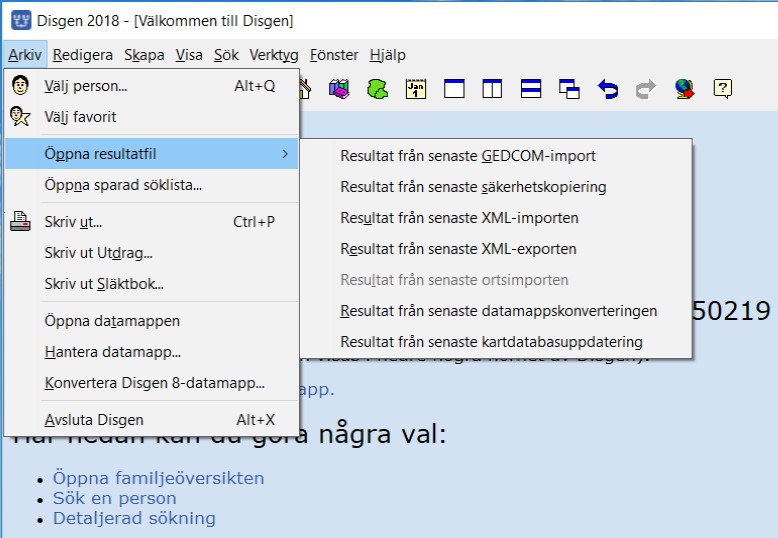Choose Välj favorit menu entry
The image size is (778, 538).
coord(152,117)
